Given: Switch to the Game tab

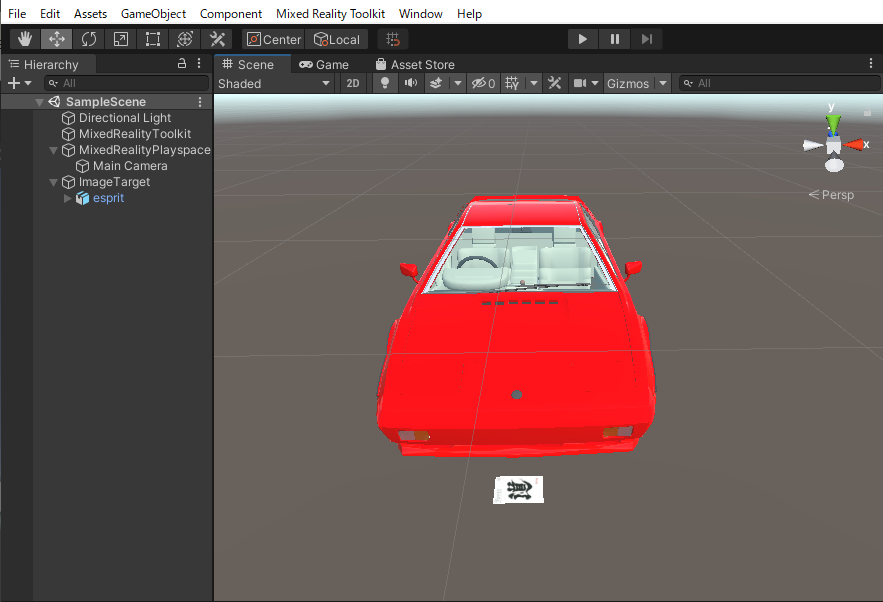Looking at the screenshot, I should (324, 64).
